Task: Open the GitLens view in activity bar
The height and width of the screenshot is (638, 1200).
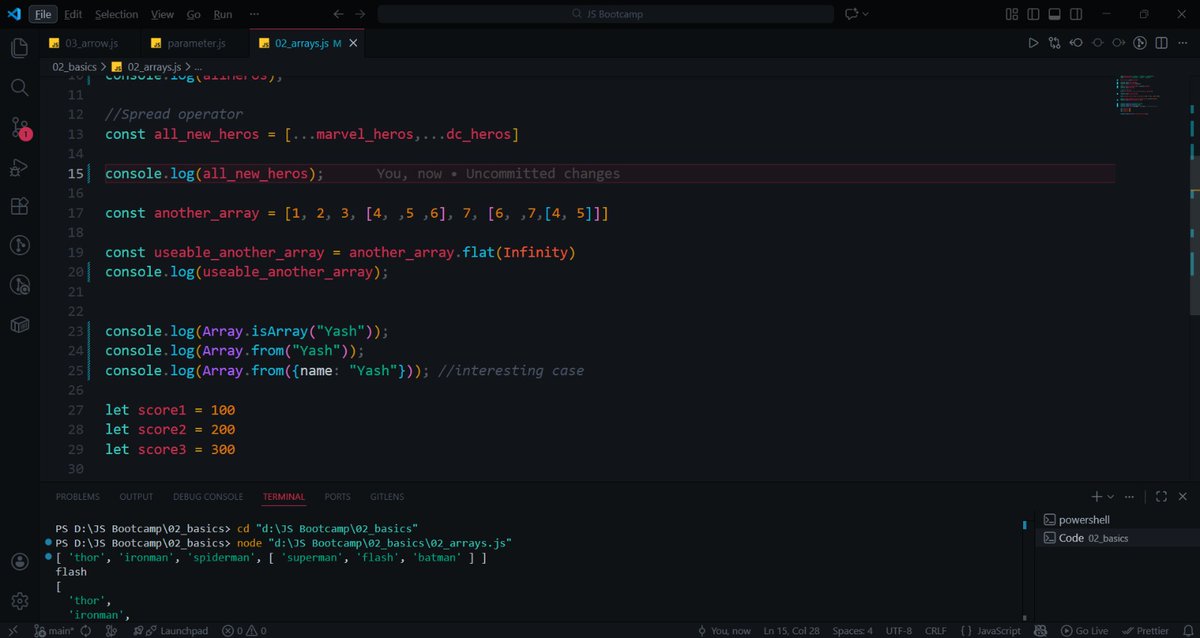Action: (x=19, y=245)
